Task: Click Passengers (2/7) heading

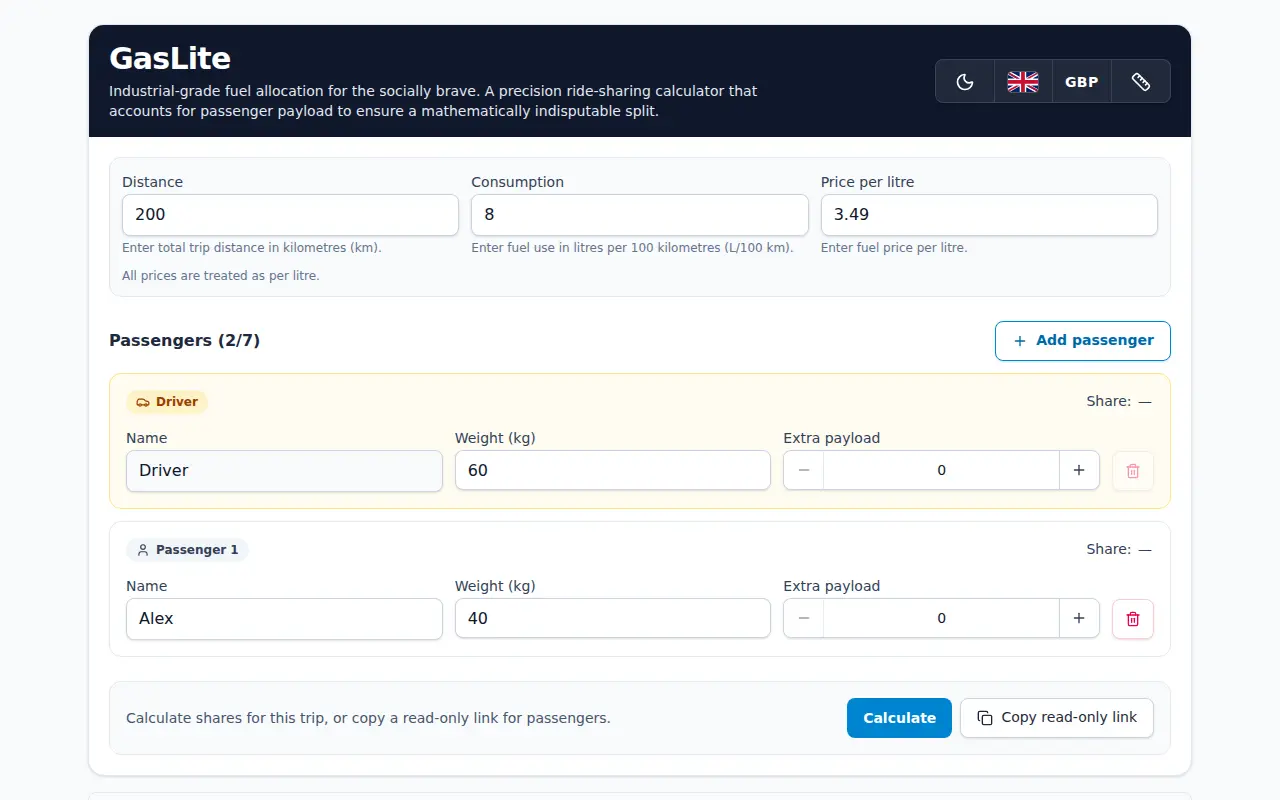Action: (x=184, y=341)
